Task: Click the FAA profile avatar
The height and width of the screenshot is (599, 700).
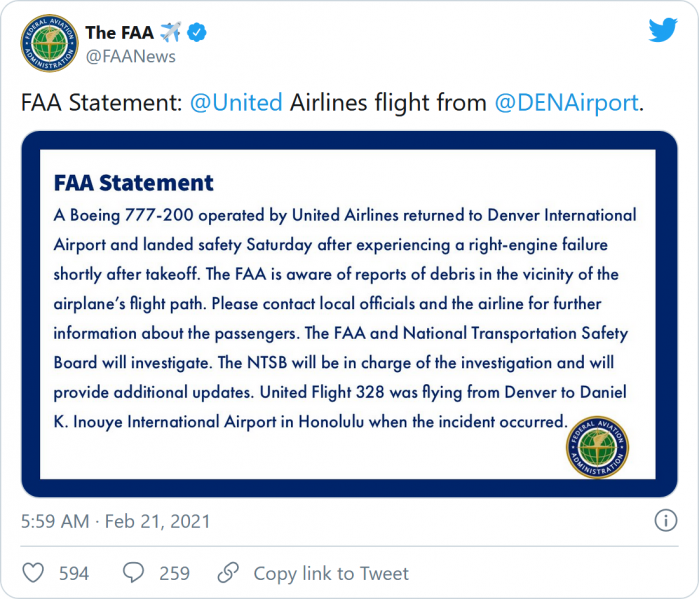Action: point(47,44)
